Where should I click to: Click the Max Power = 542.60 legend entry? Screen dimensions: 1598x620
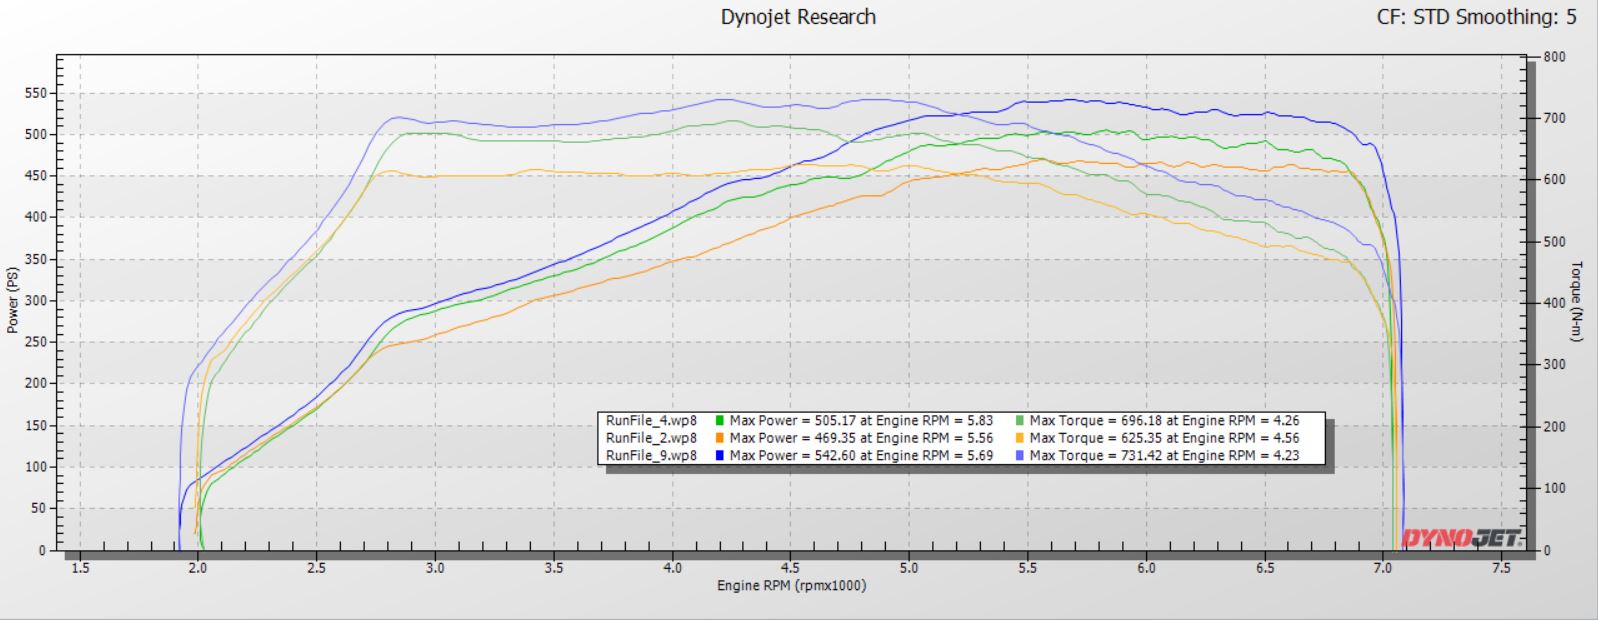coord(861,456)
